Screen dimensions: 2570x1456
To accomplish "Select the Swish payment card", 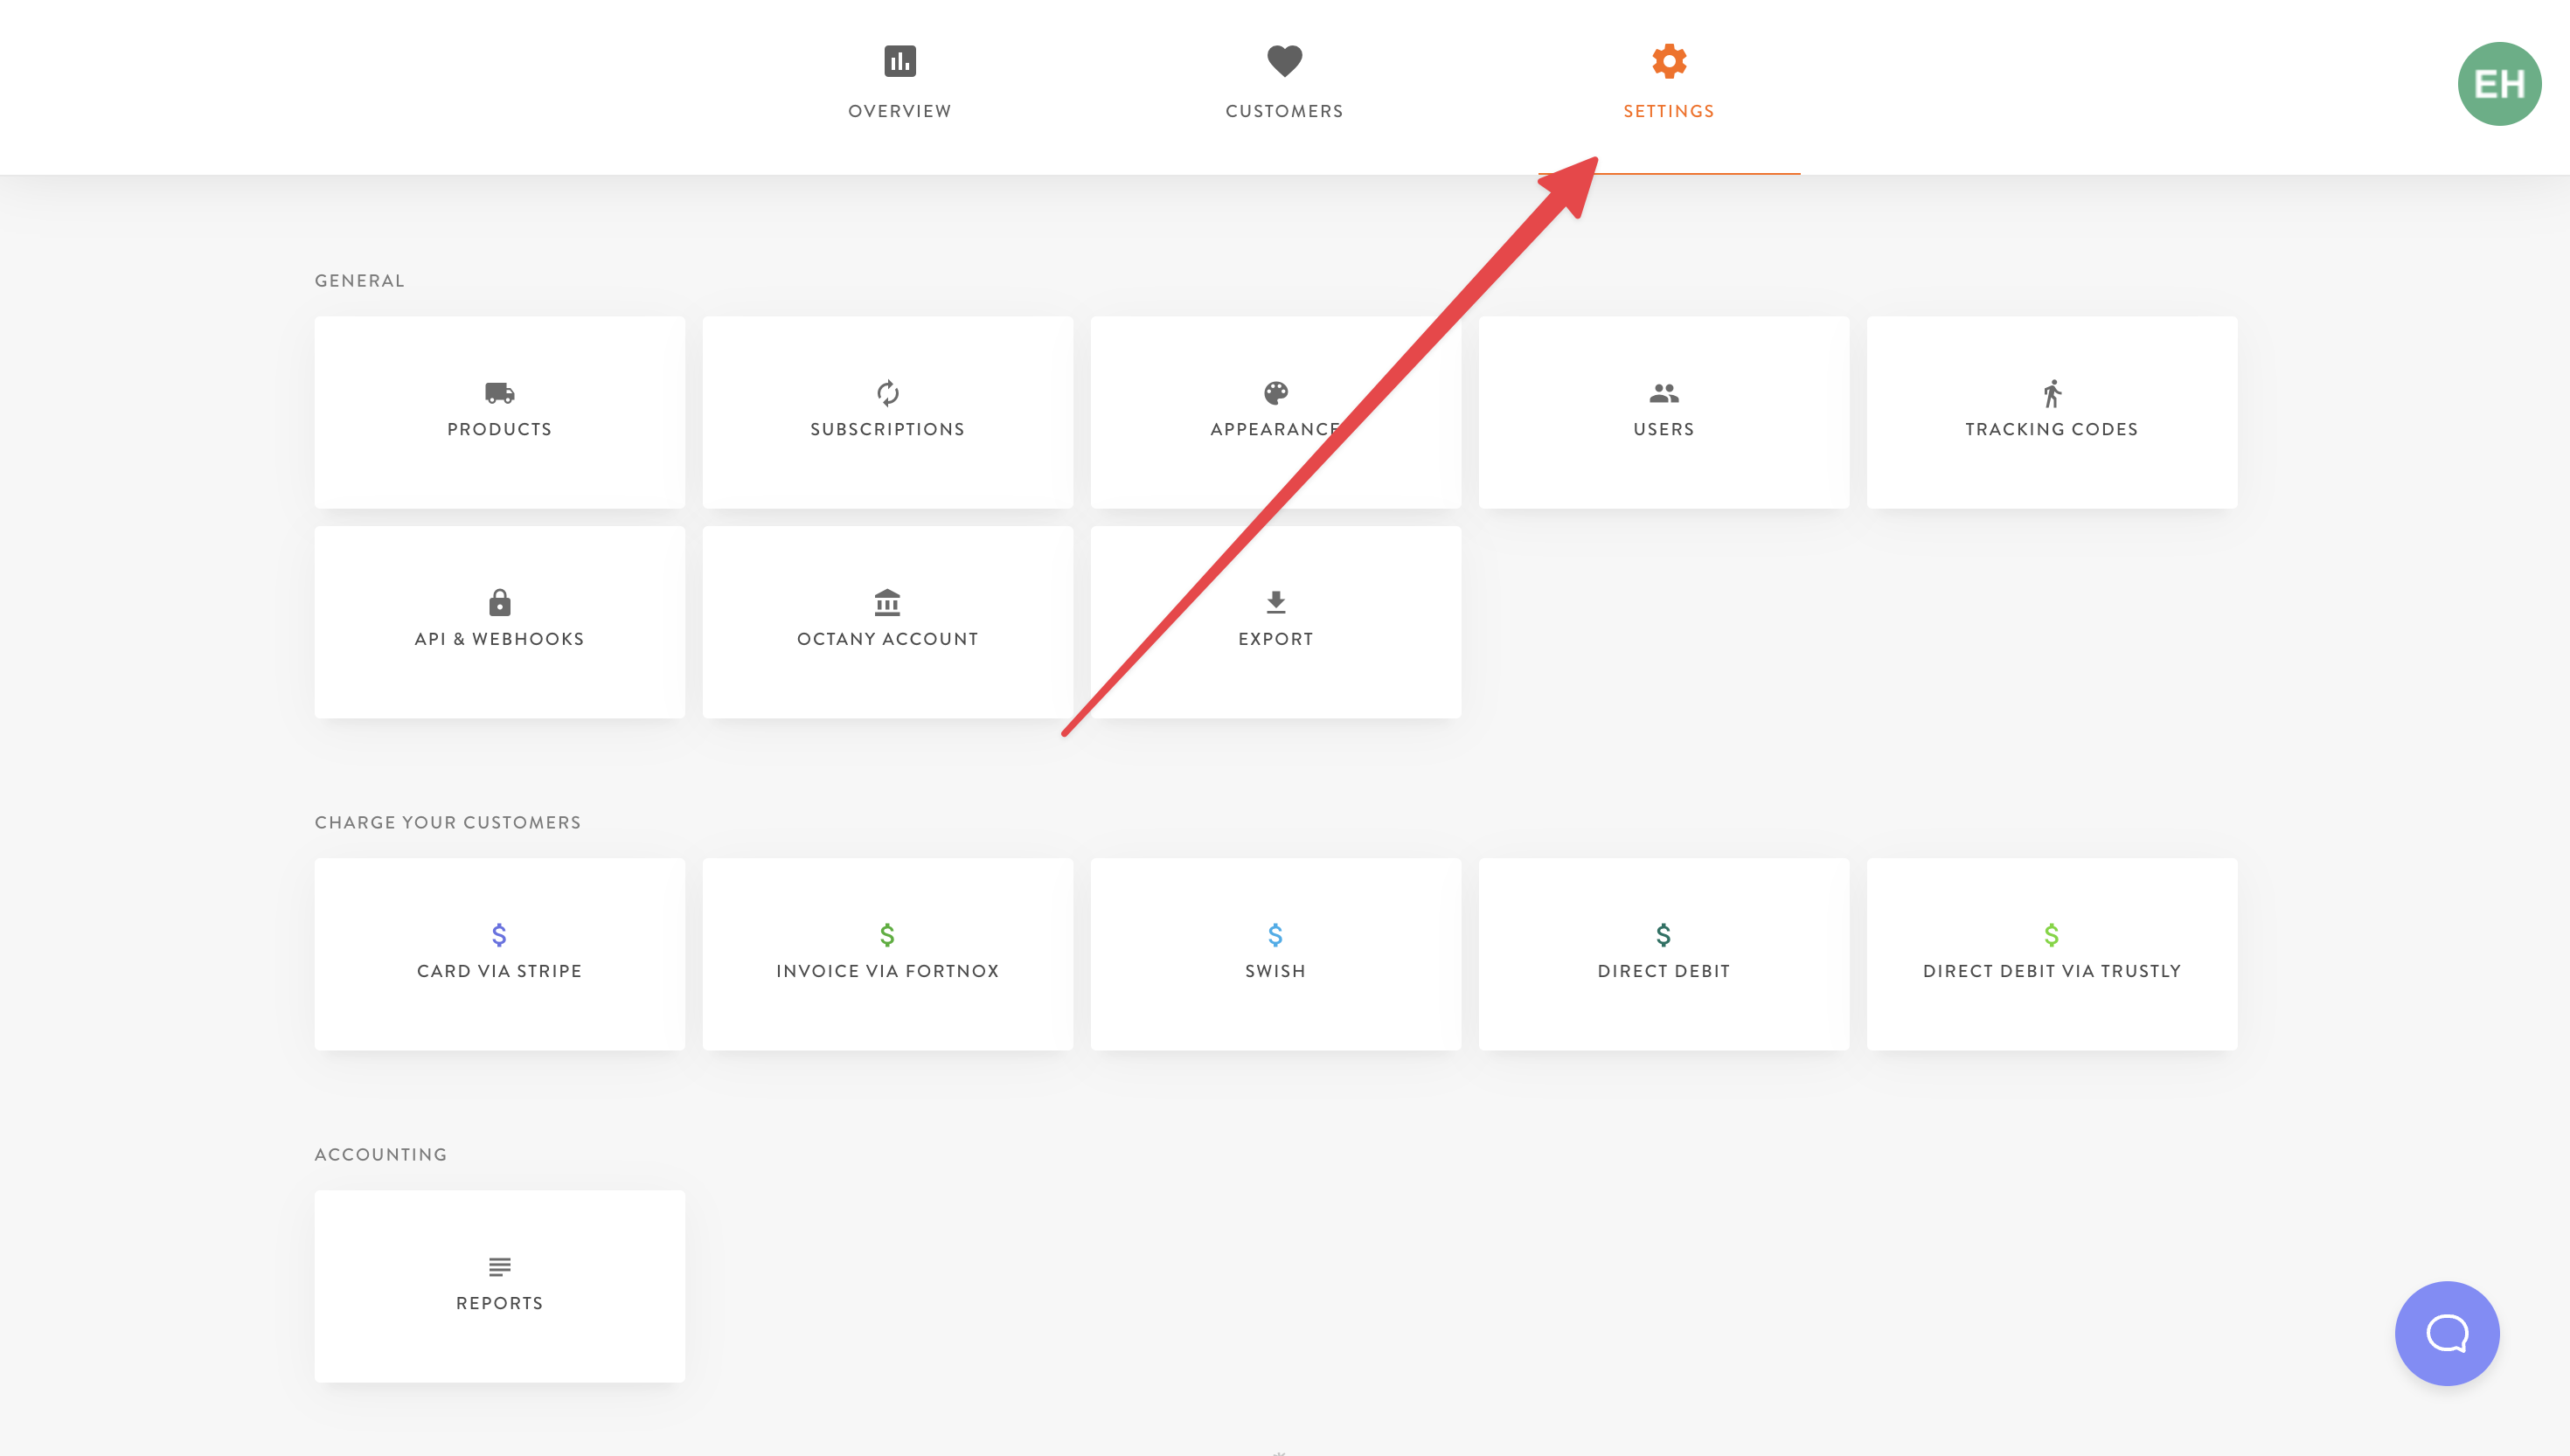I will point(1275,953).
